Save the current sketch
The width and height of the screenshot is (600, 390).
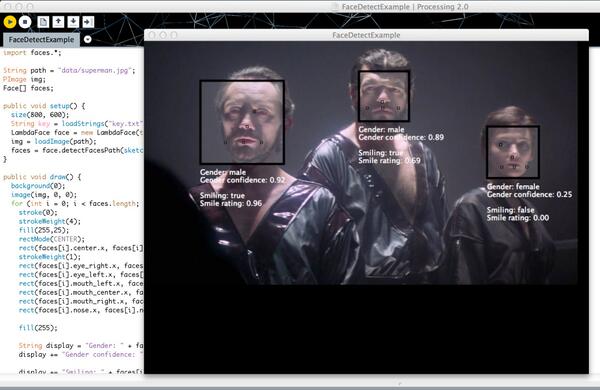73,22
